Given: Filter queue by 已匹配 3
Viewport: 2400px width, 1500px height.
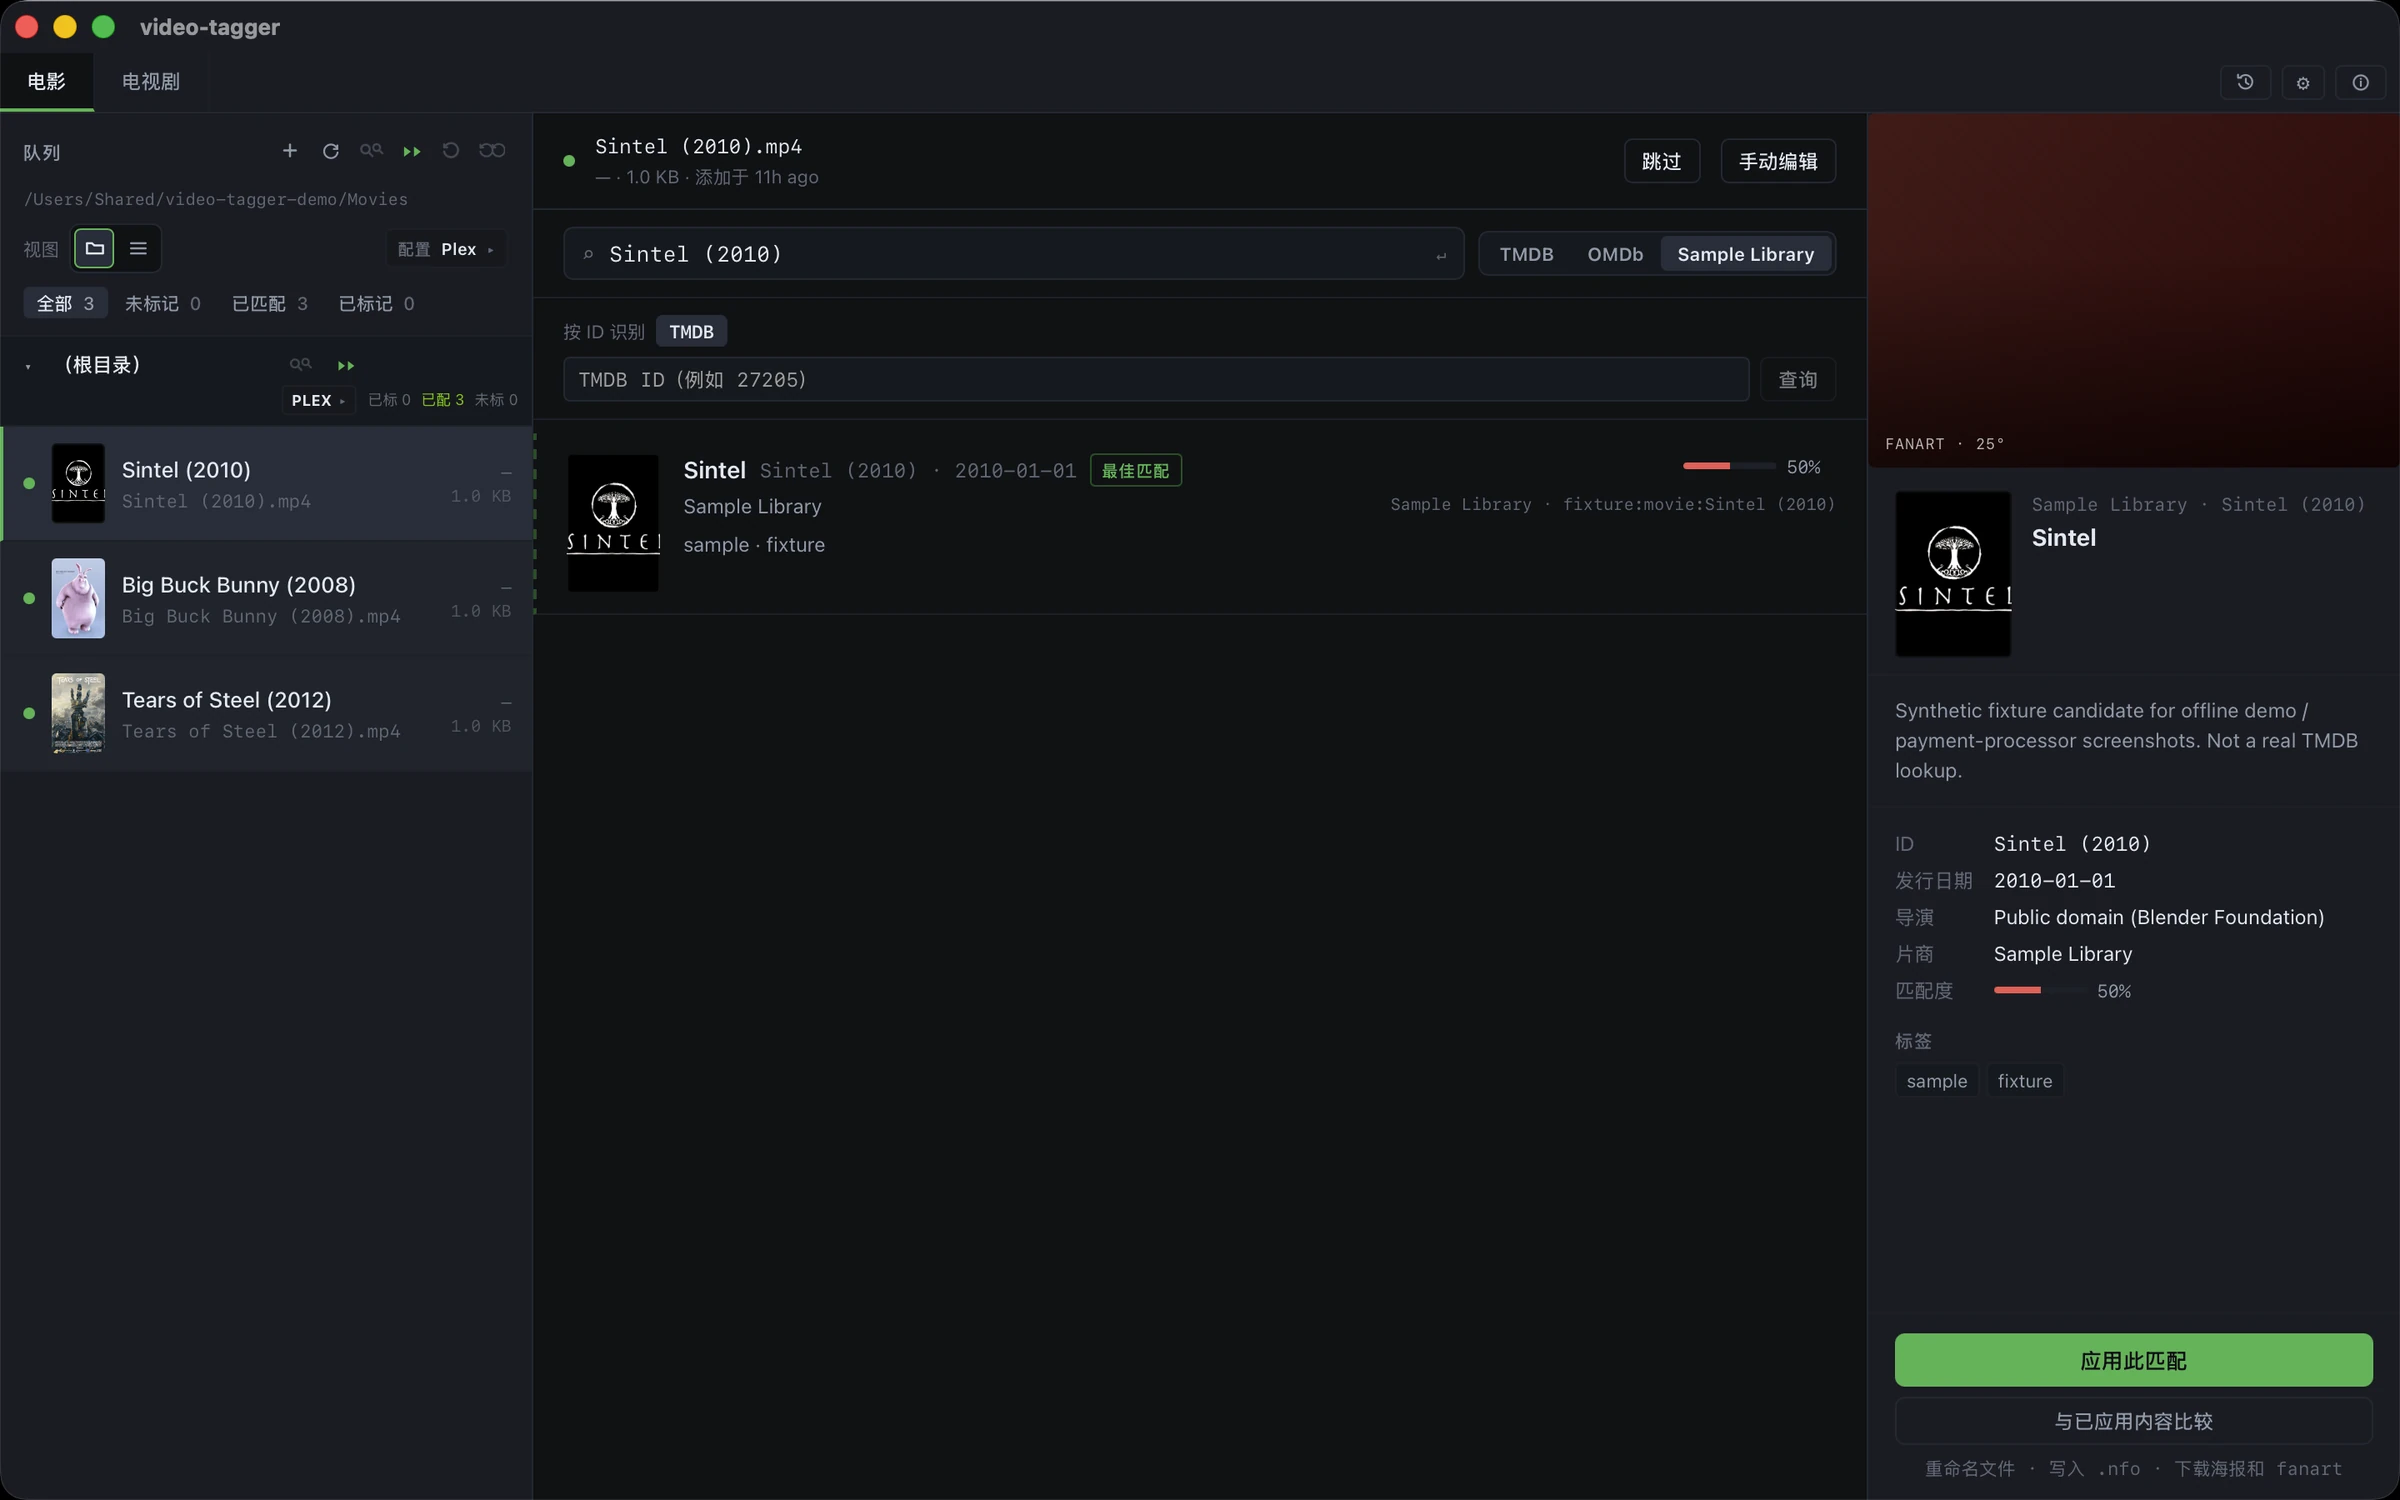Looking at the screenshot, I should click(x=270, y=304).
